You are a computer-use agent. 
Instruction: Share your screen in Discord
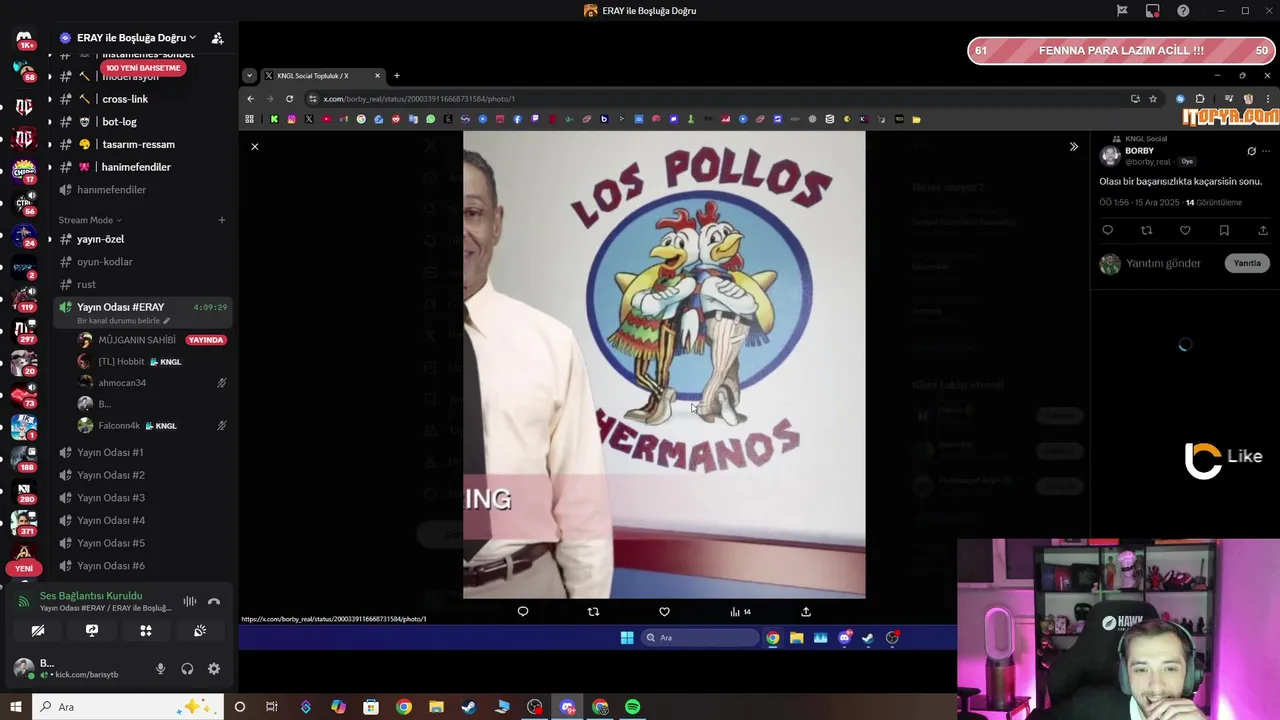click(92, 631)
